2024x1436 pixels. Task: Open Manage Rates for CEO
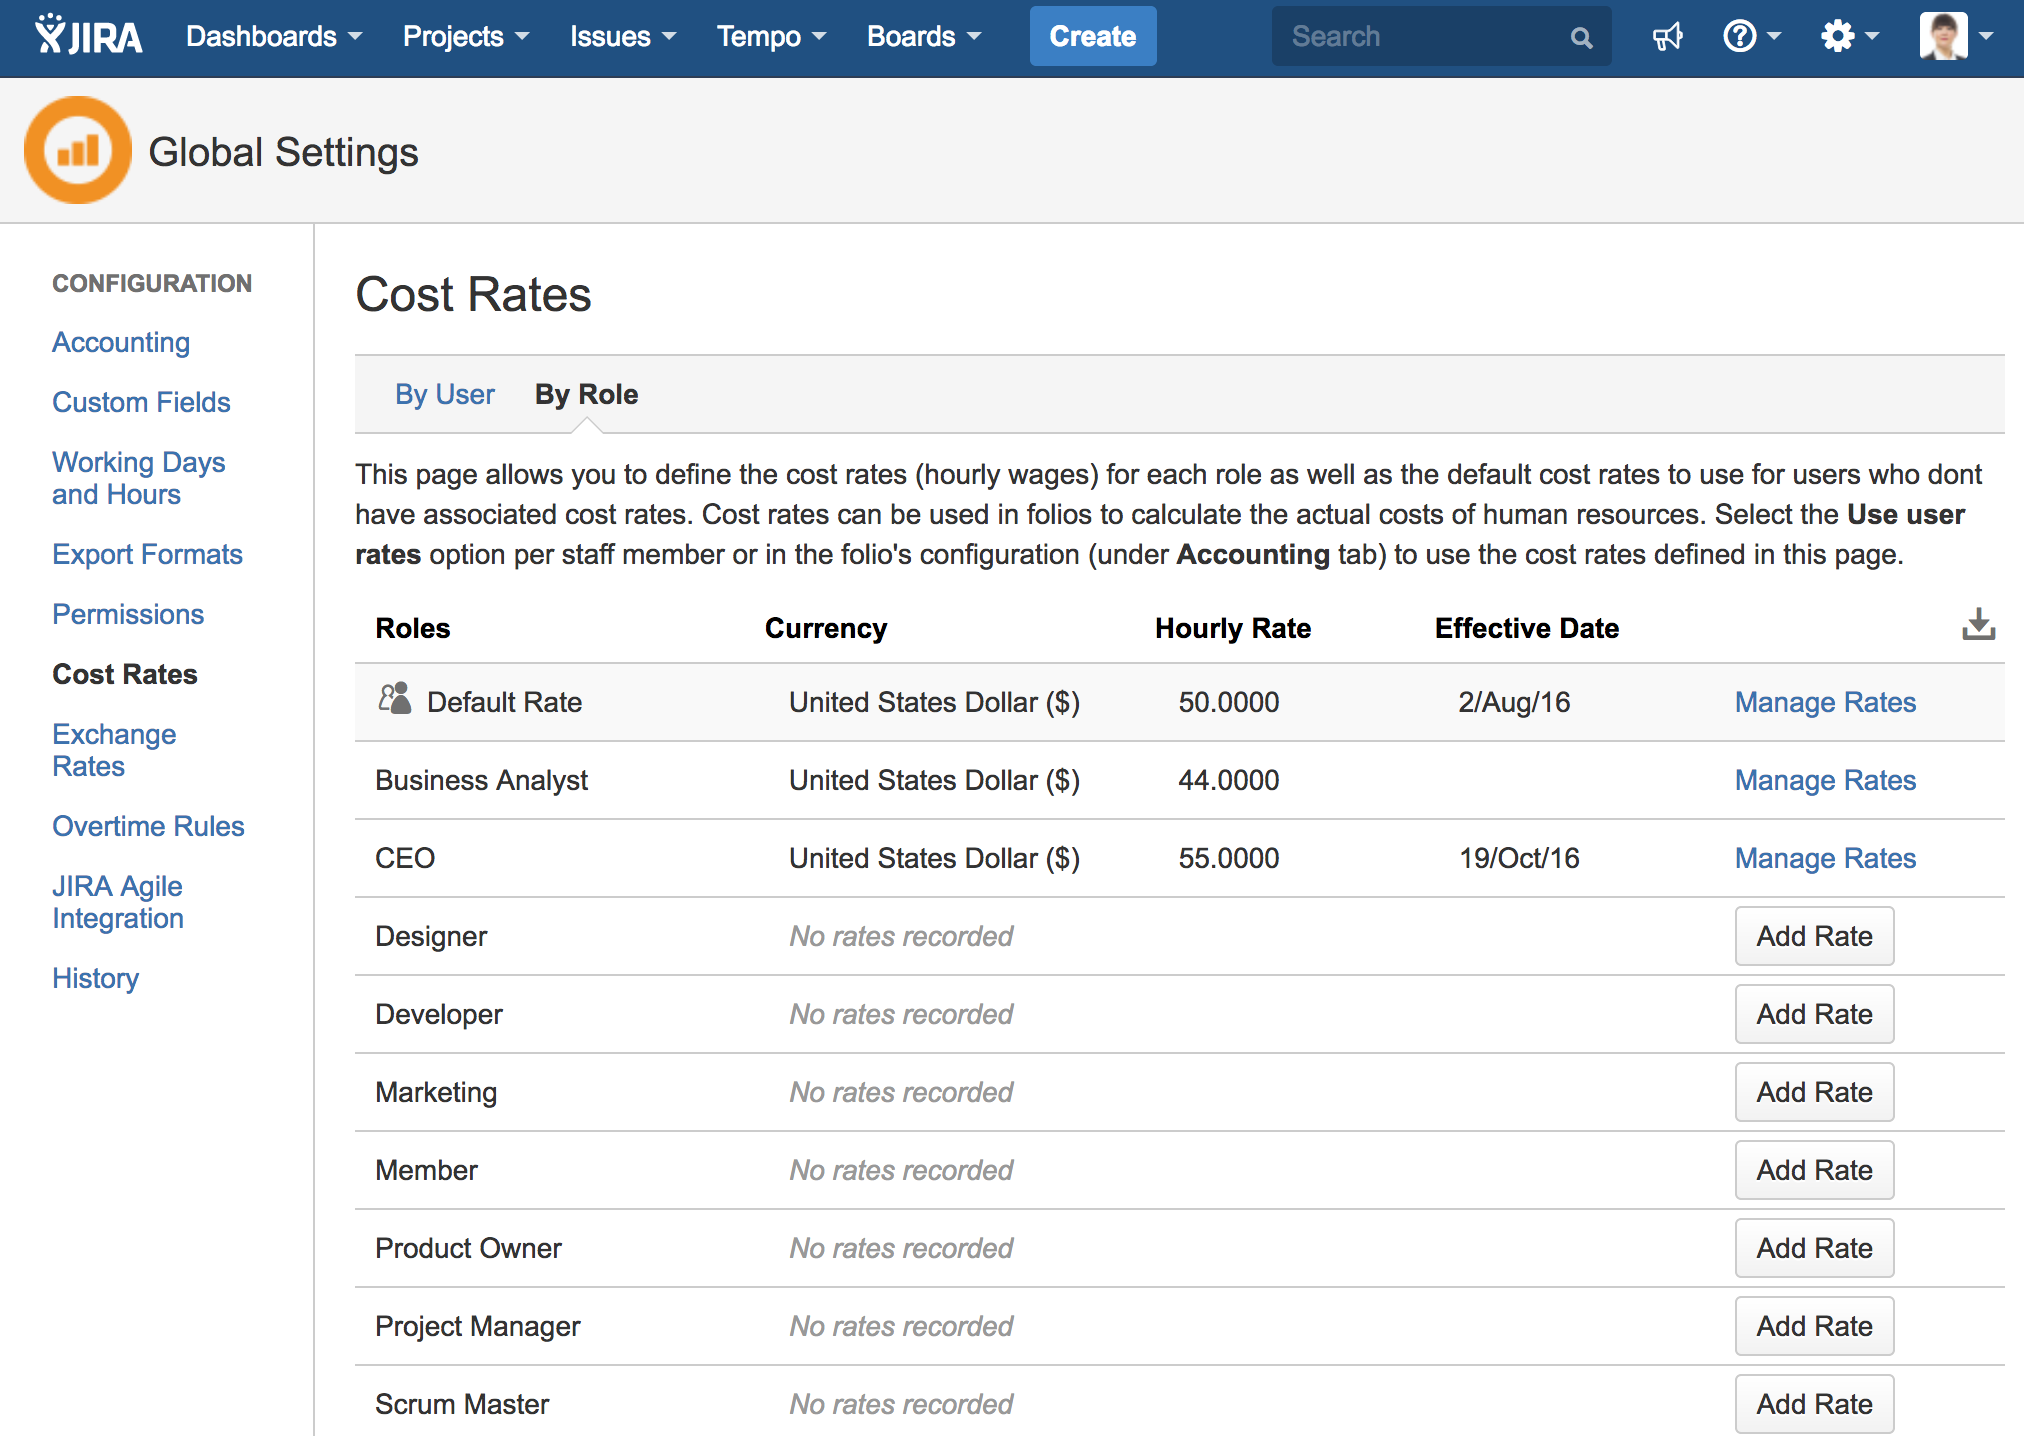[1824, 858]
